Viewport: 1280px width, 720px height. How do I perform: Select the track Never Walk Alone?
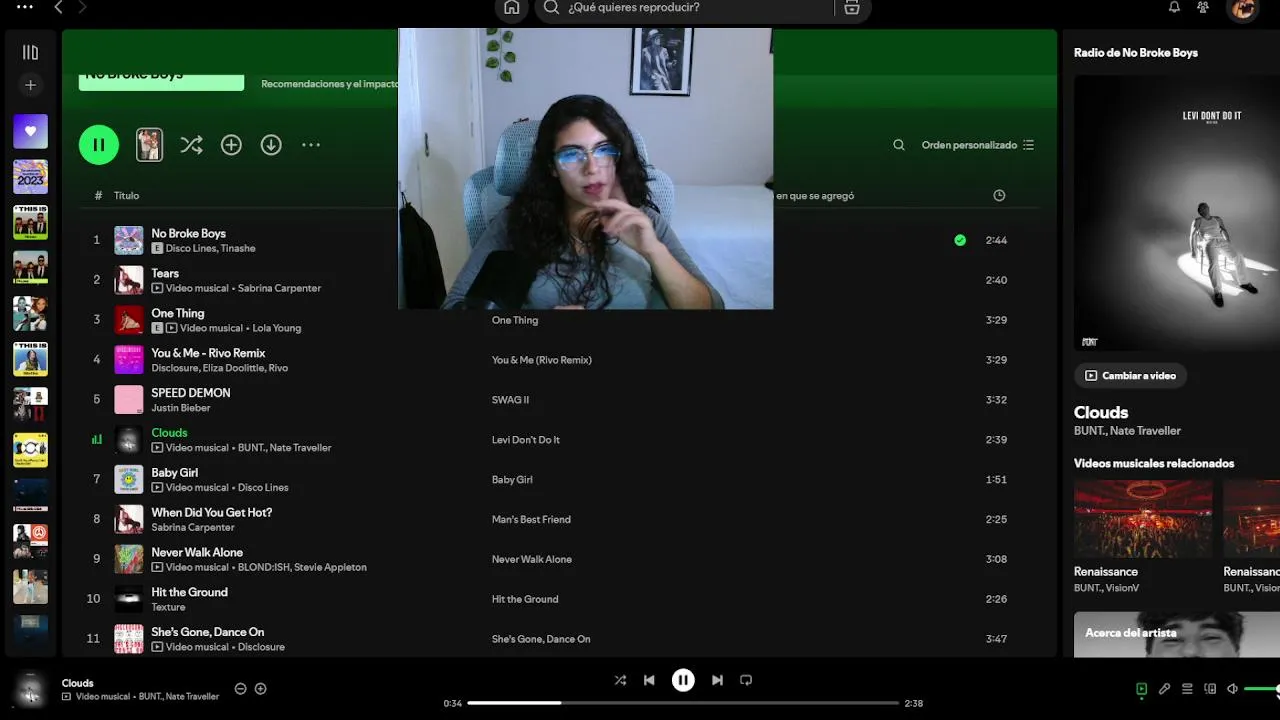click(x=197, y=552)
